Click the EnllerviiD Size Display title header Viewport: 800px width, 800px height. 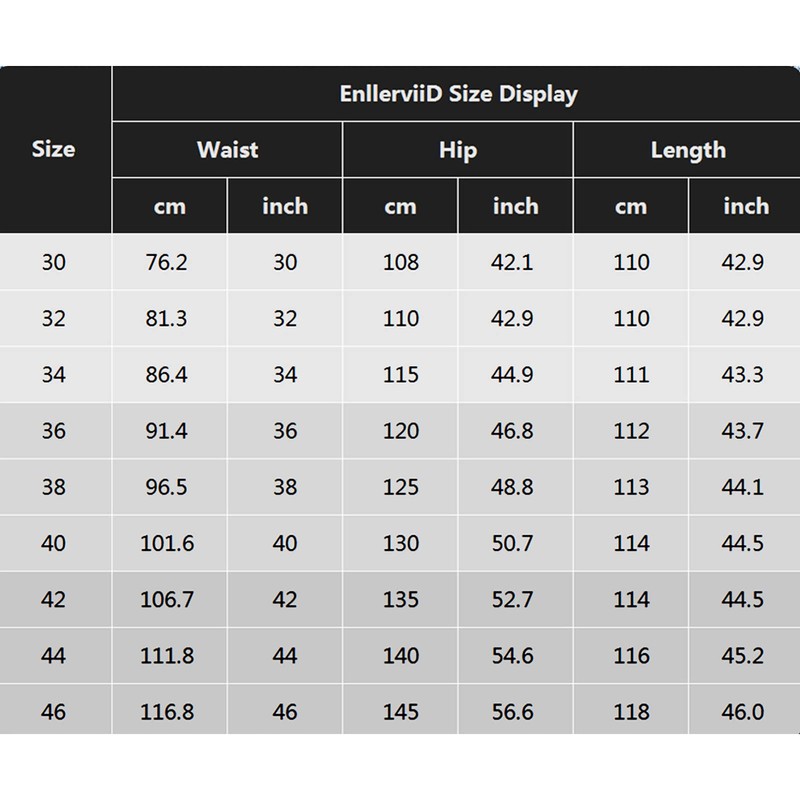(457, 95)
